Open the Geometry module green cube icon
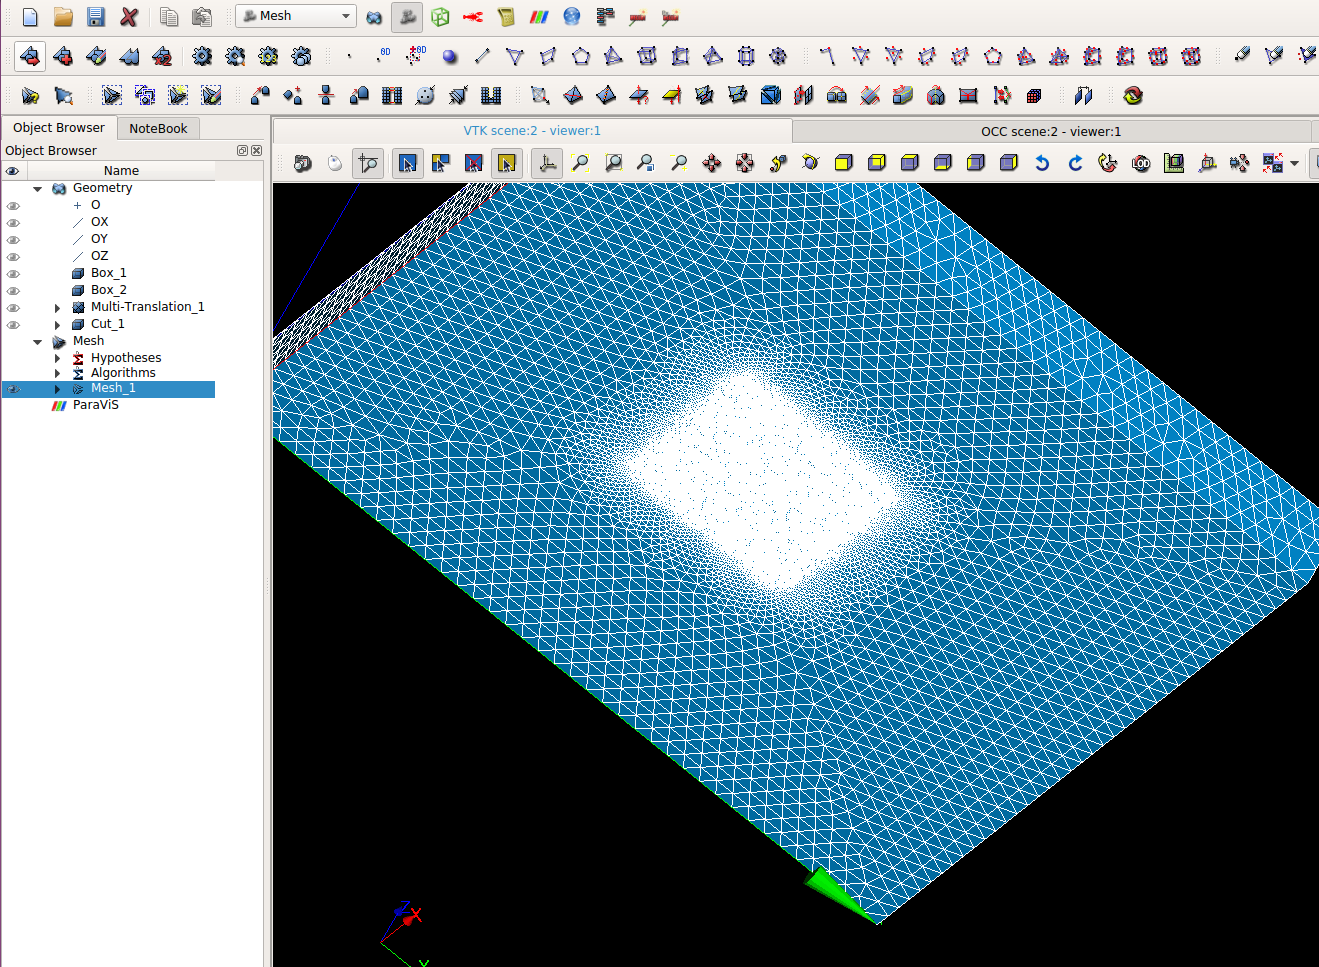 (440, 16)
